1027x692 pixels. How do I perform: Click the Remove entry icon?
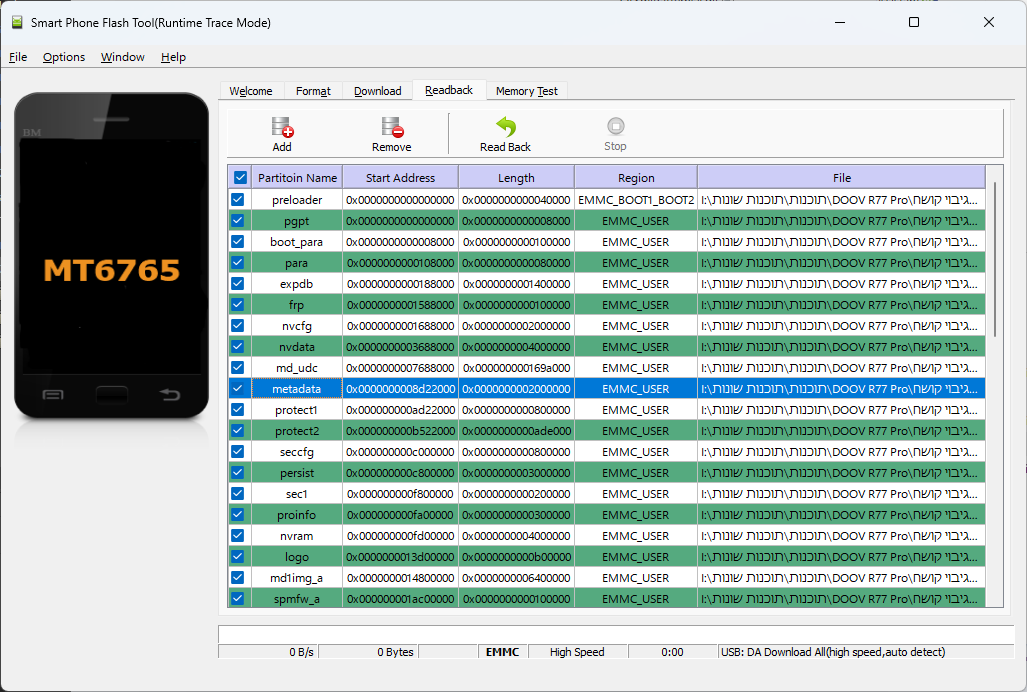(x=391, y=128)
